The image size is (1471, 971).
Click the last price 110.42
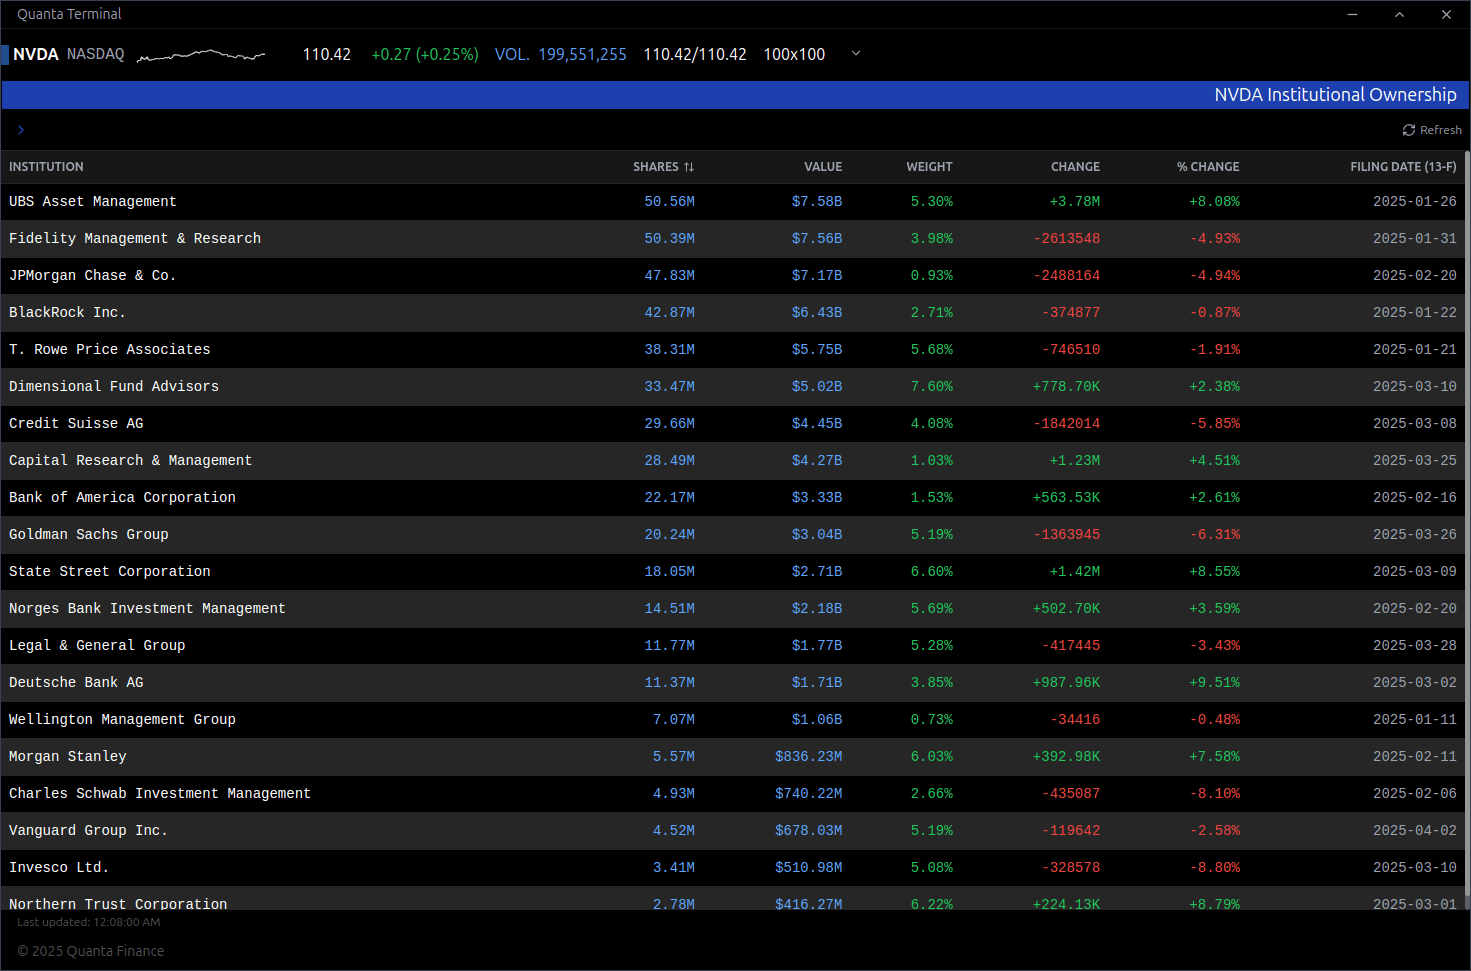pos(327,54)
